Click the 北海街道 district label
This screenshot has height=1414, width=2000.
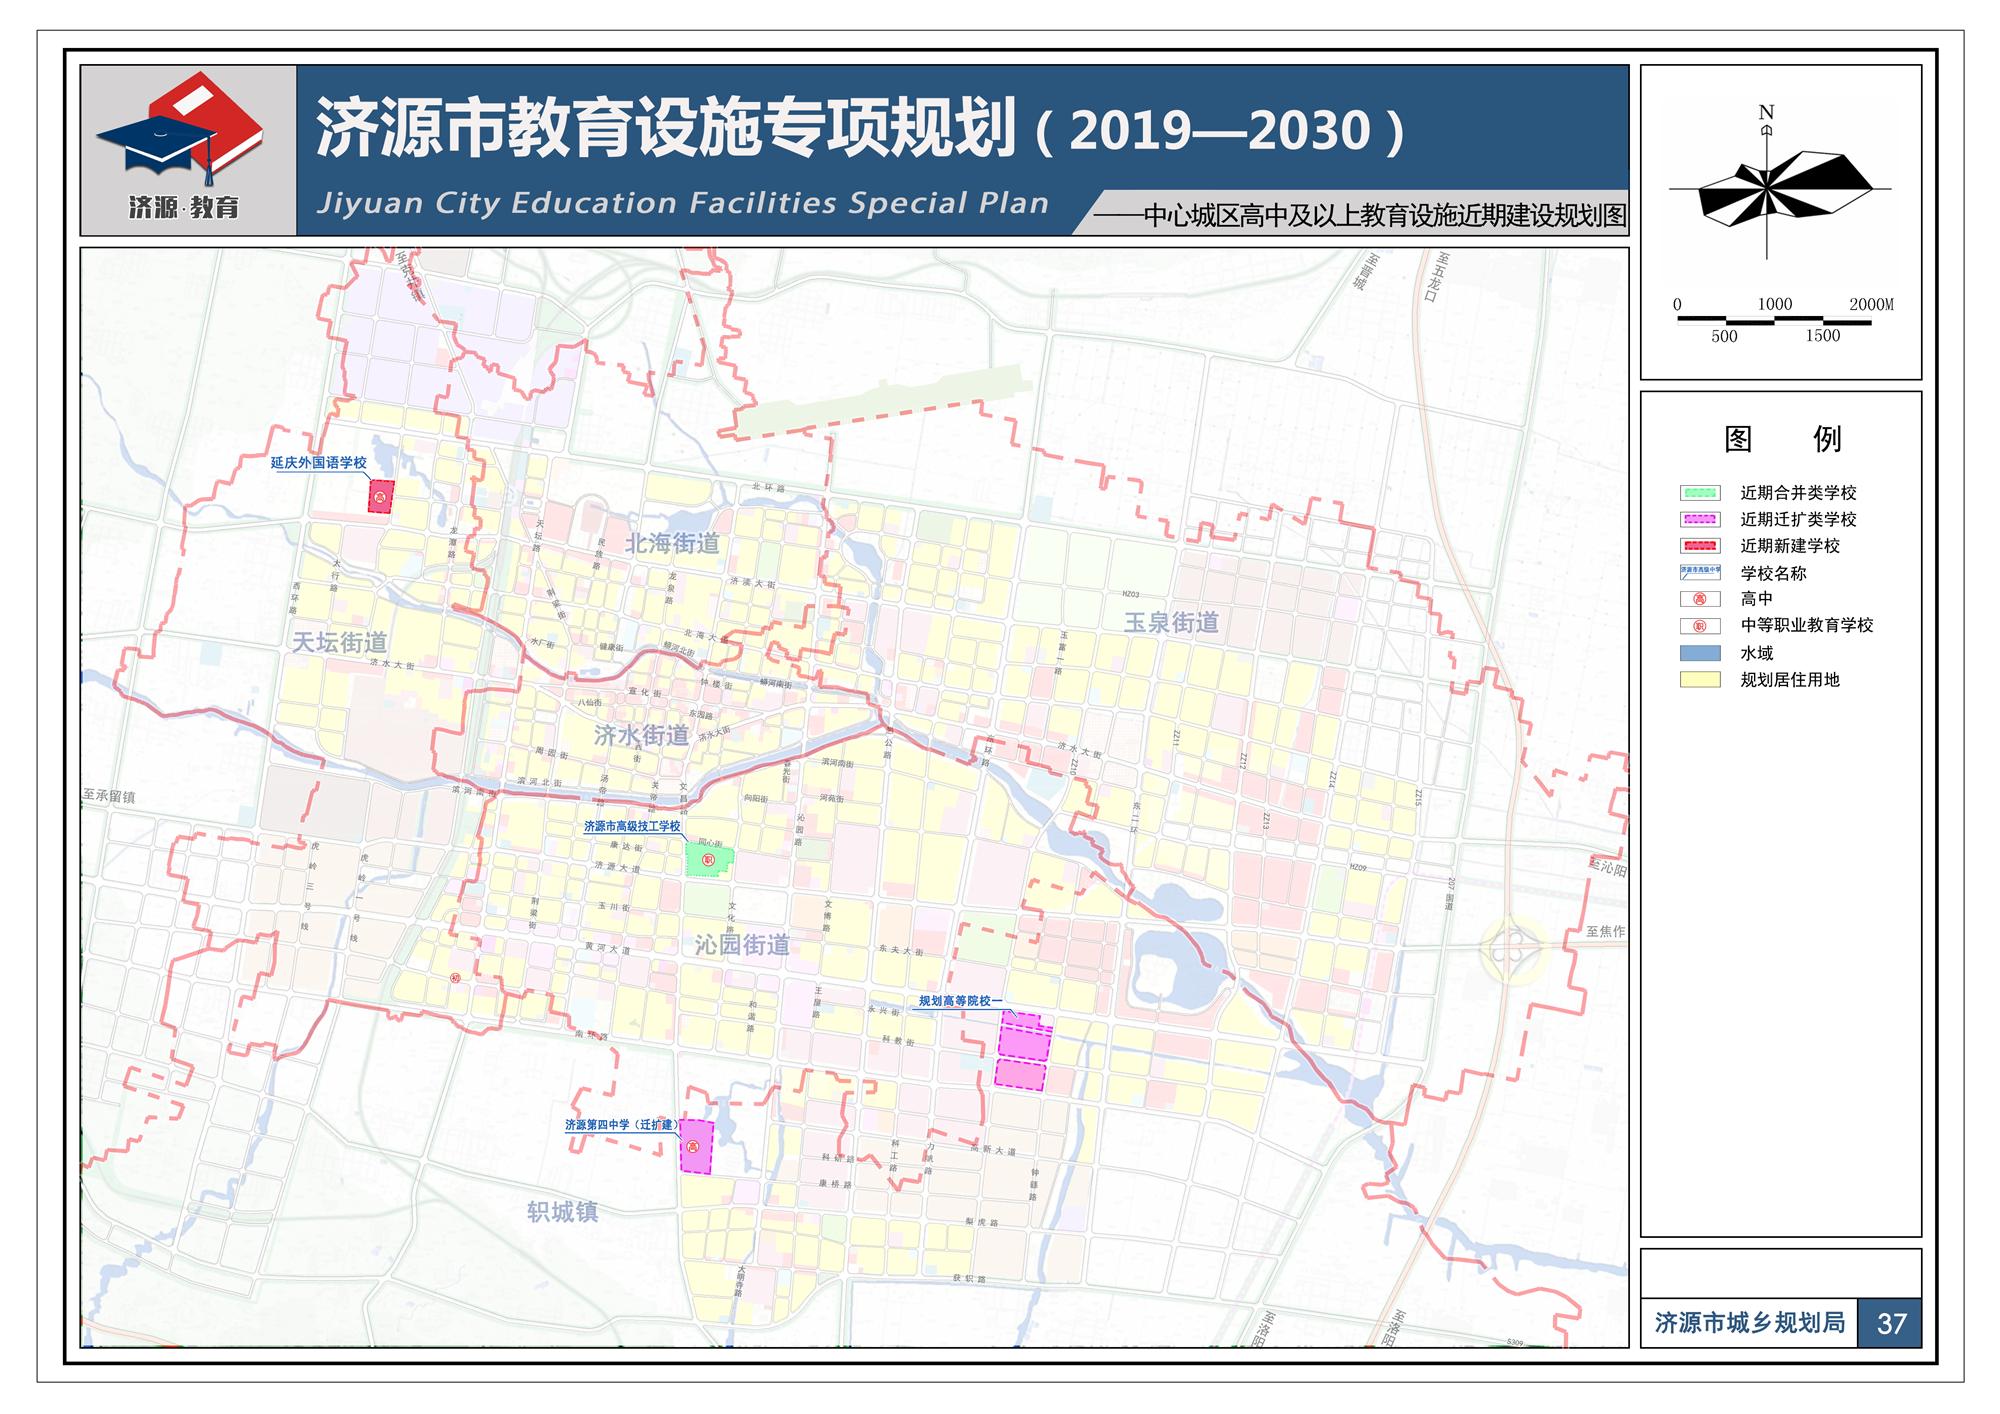tap(672, 543)
